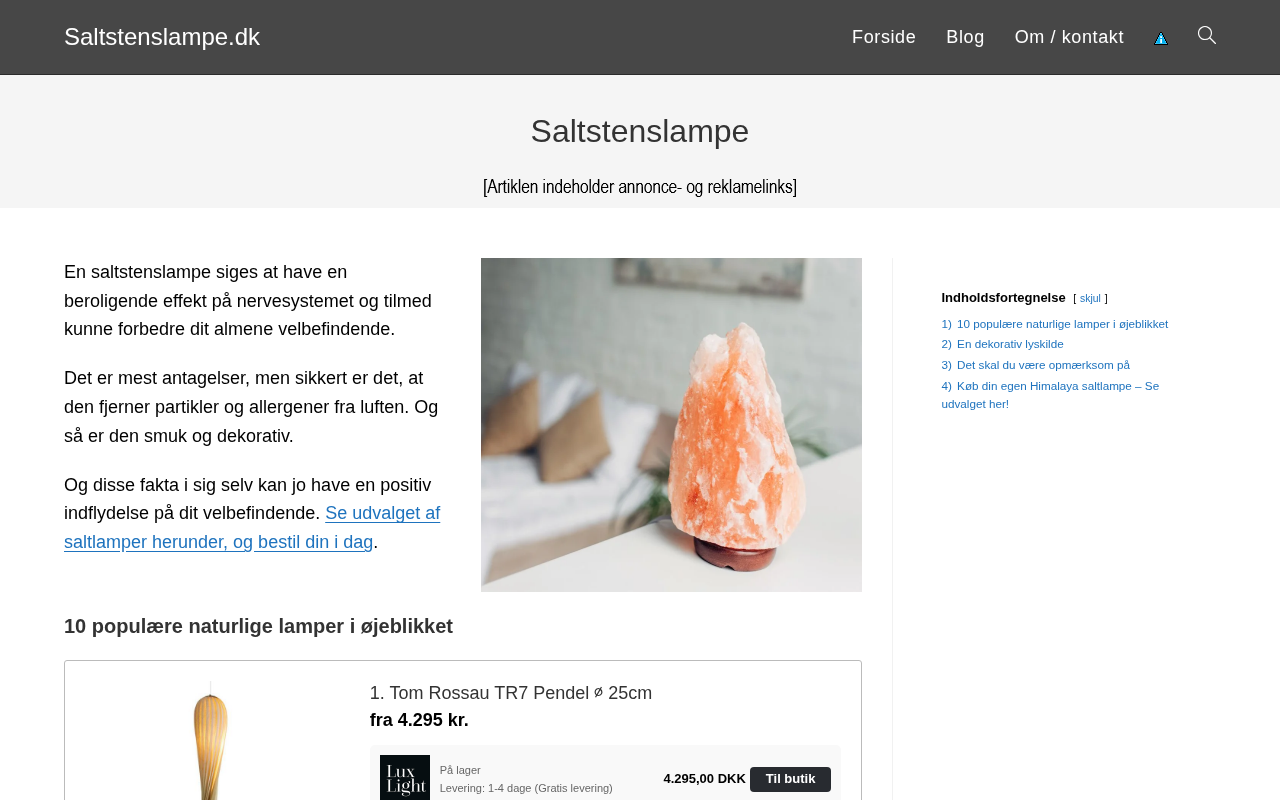Hide the table of contents via skjul
The width and height of the screenshot is (1280, 800).
[x=1090, y=299]
